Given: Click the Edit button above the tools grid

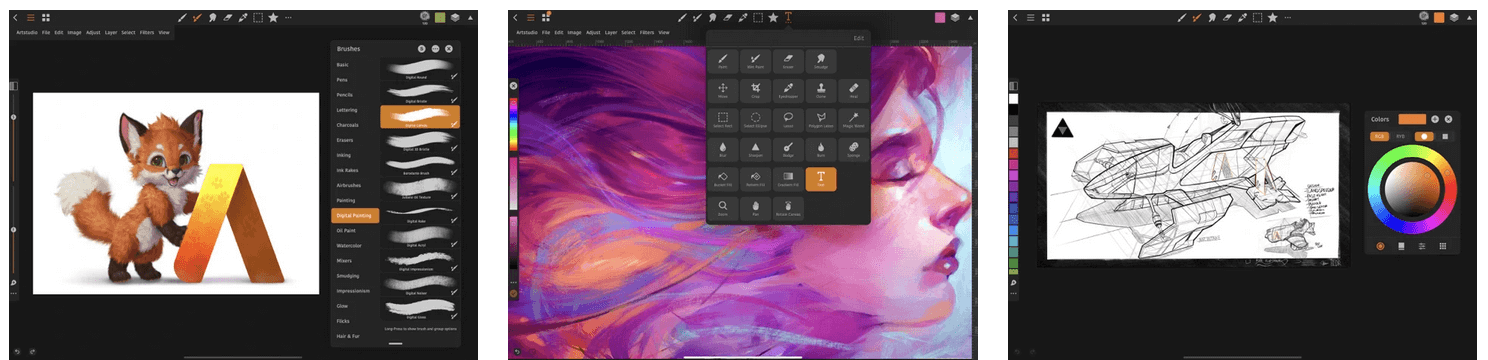Looking at the screenshot, I should [858, 37].
